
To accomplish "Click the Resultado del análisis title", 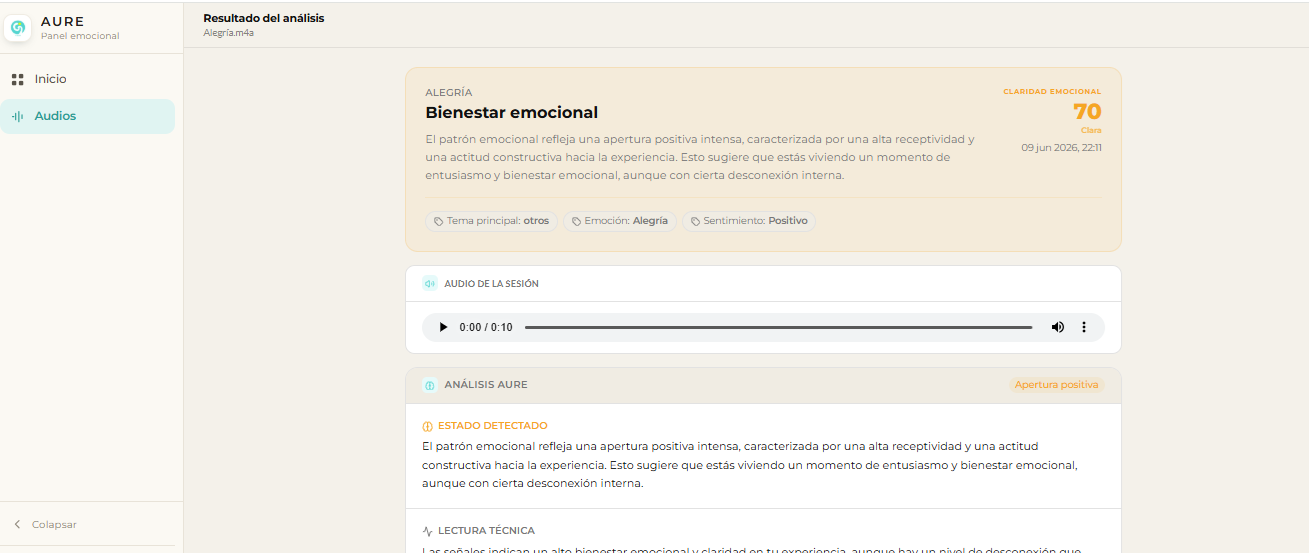I will 264,18.
